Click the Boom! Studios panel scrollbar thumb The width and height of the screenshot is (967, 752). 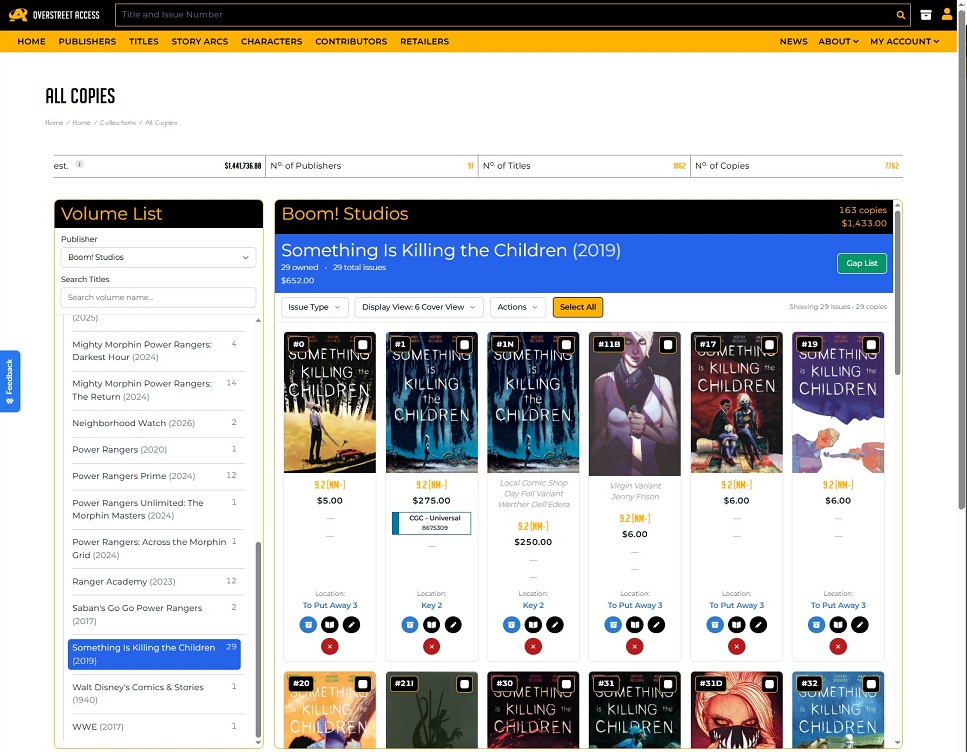[x=897, y=293]
